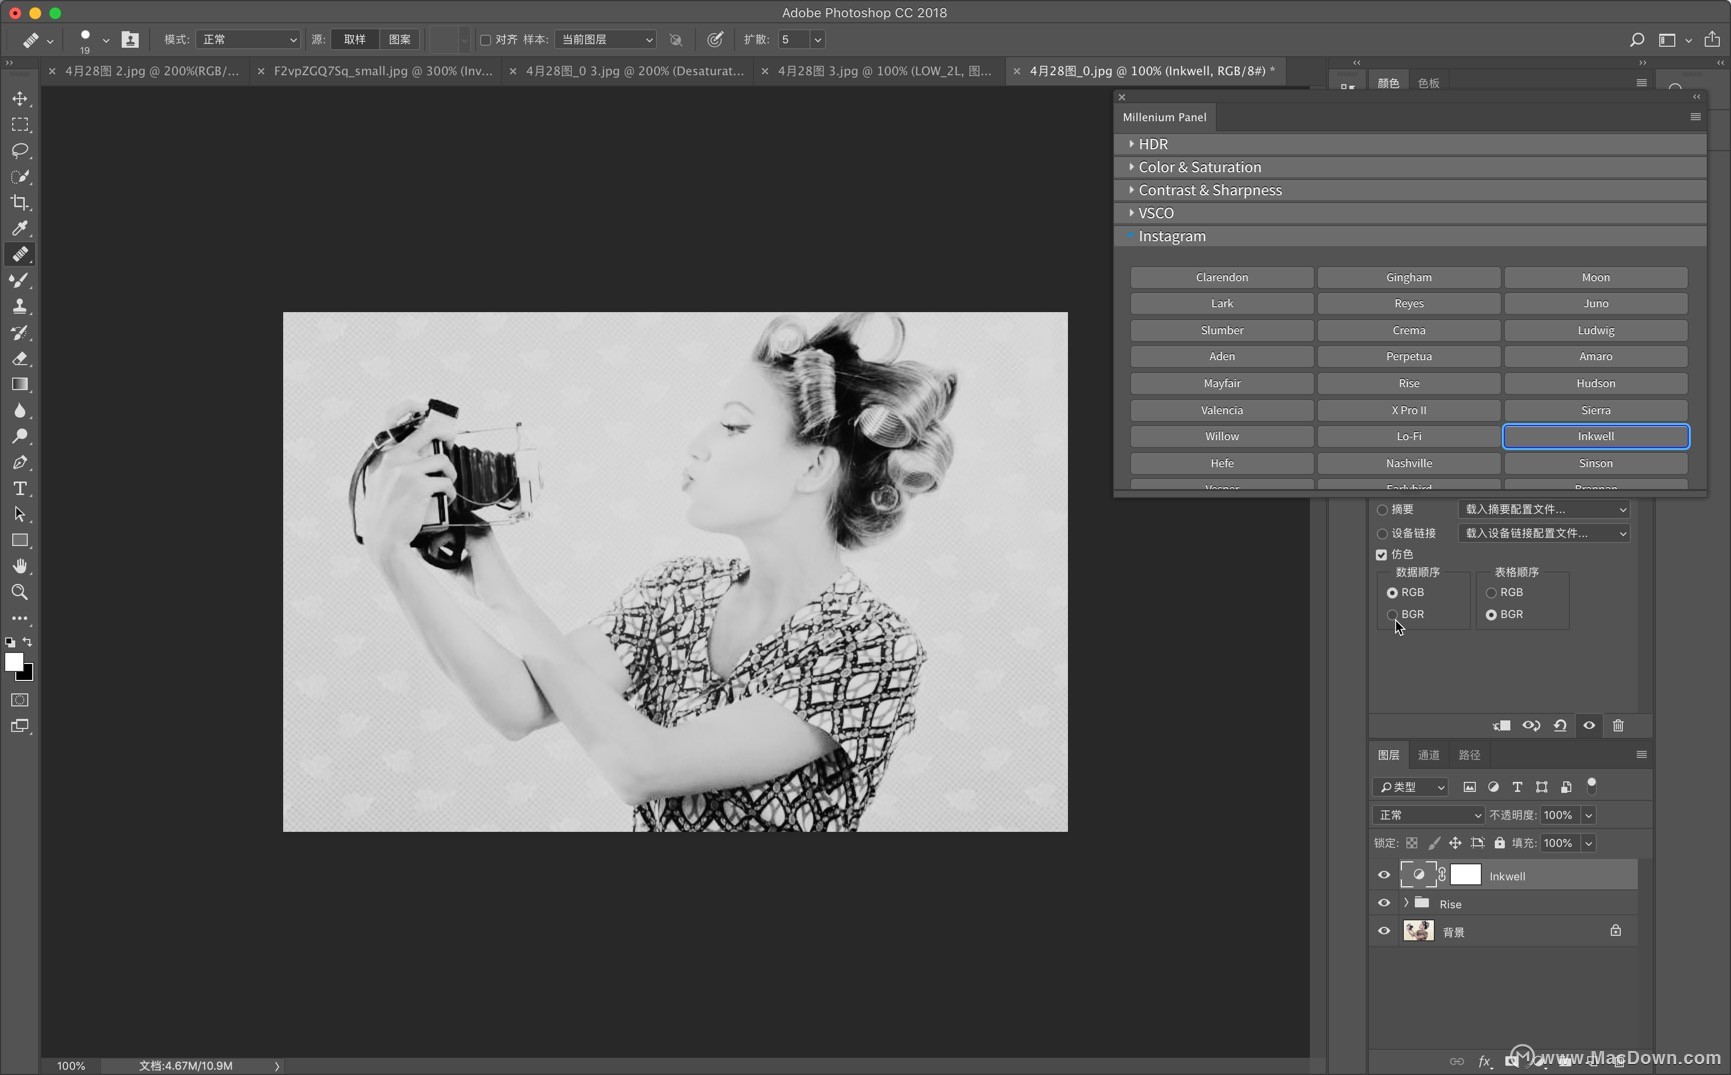
Task: Select the BGR radio under 数据顺序
Action: pos(1392,614)
